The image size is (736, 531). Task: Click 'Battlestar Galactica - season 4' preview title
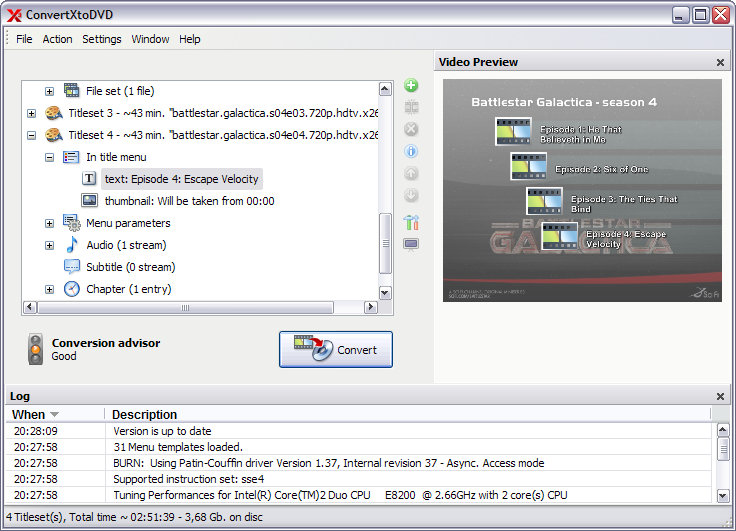point(564,102)
